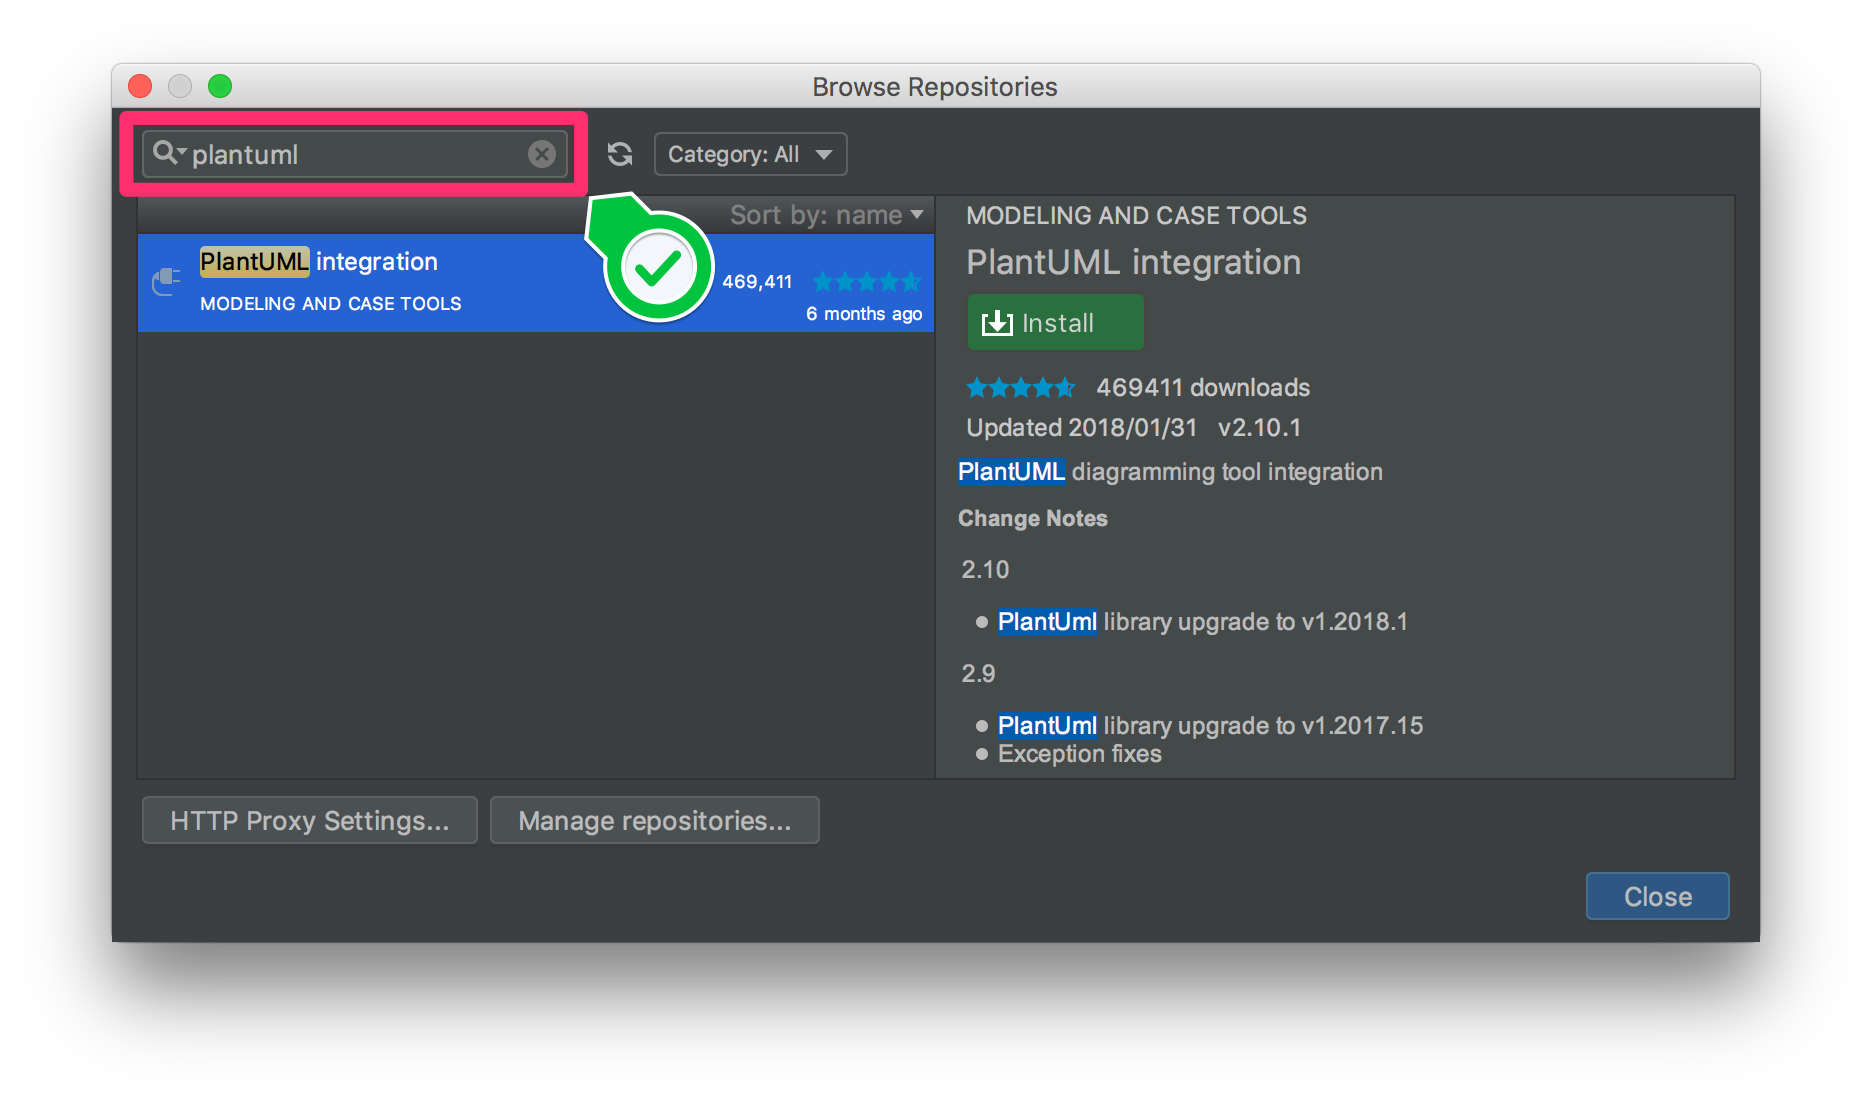The height and width of the screenshot is (1102, 1872).
Task: Click "library upgrade to v1.2018.1" note
Action: point(1255,621)
